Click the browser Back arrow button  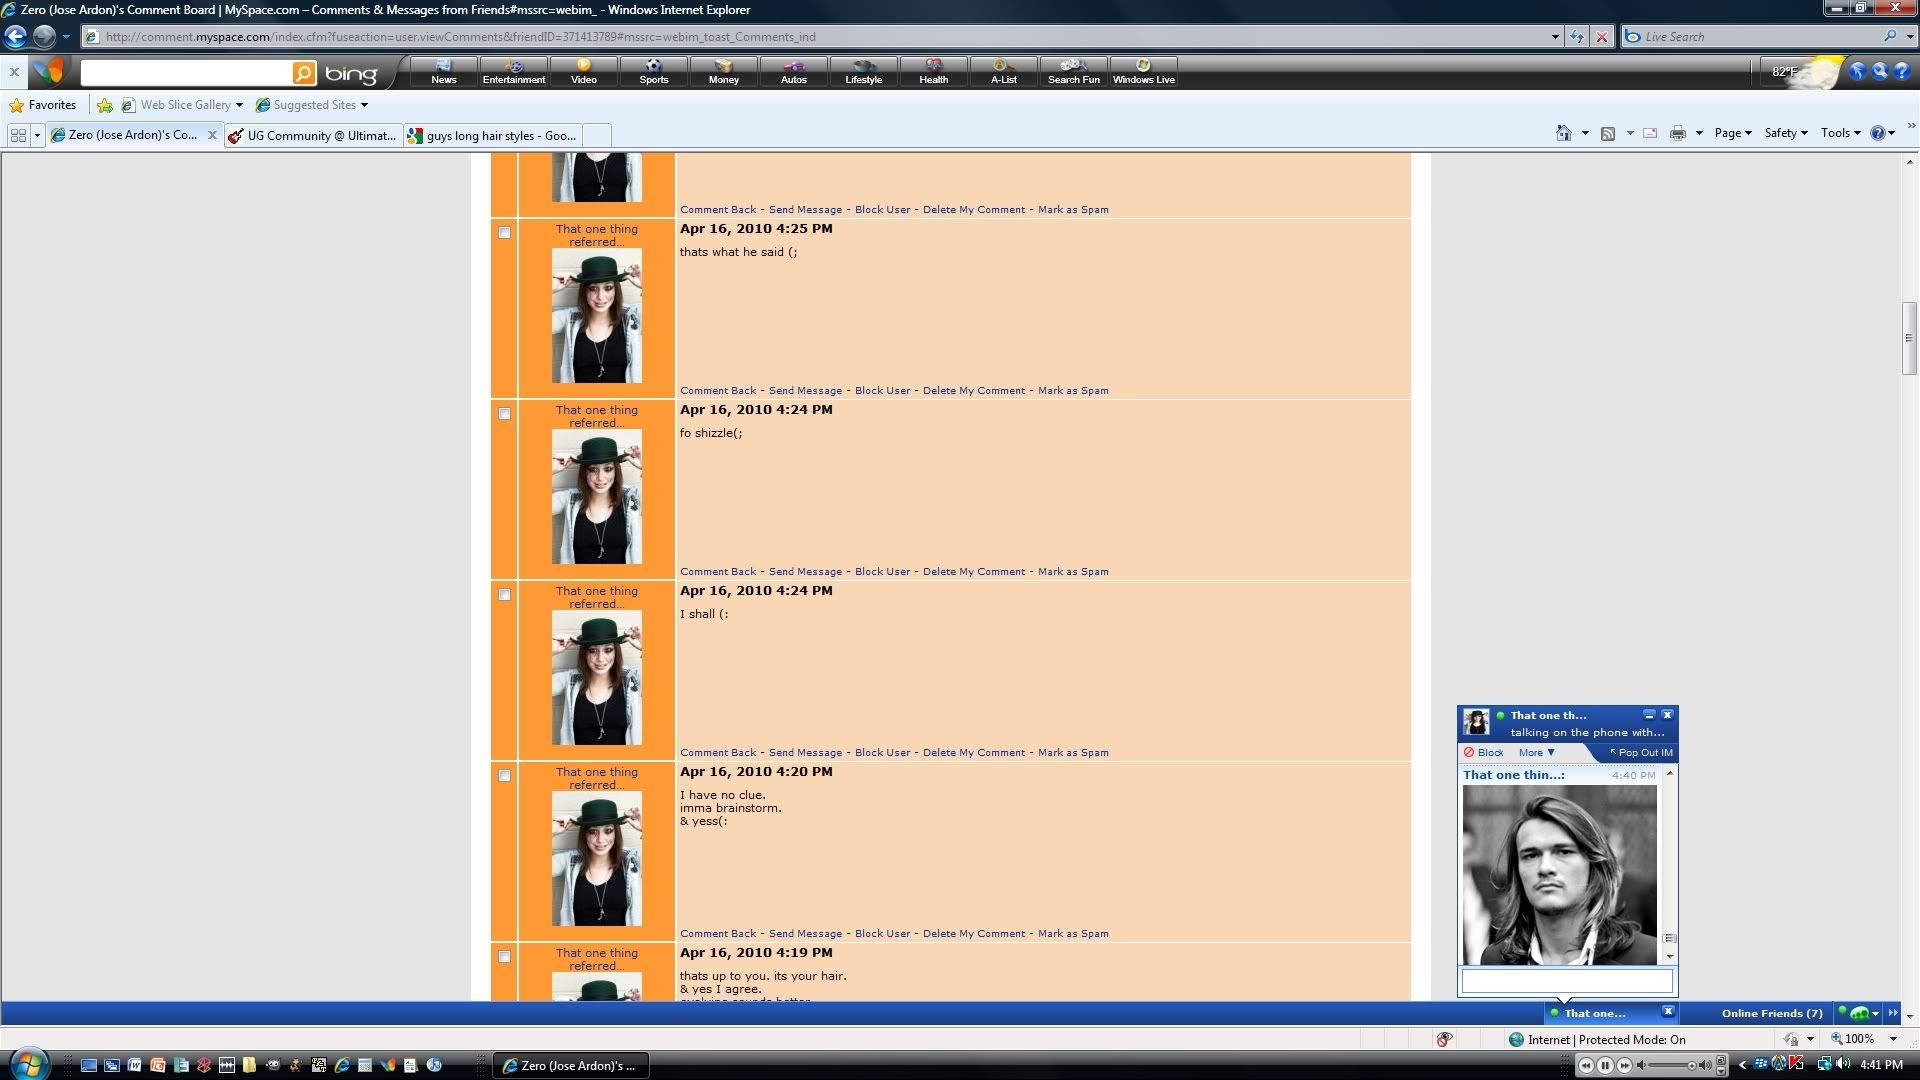coord(15,37)
